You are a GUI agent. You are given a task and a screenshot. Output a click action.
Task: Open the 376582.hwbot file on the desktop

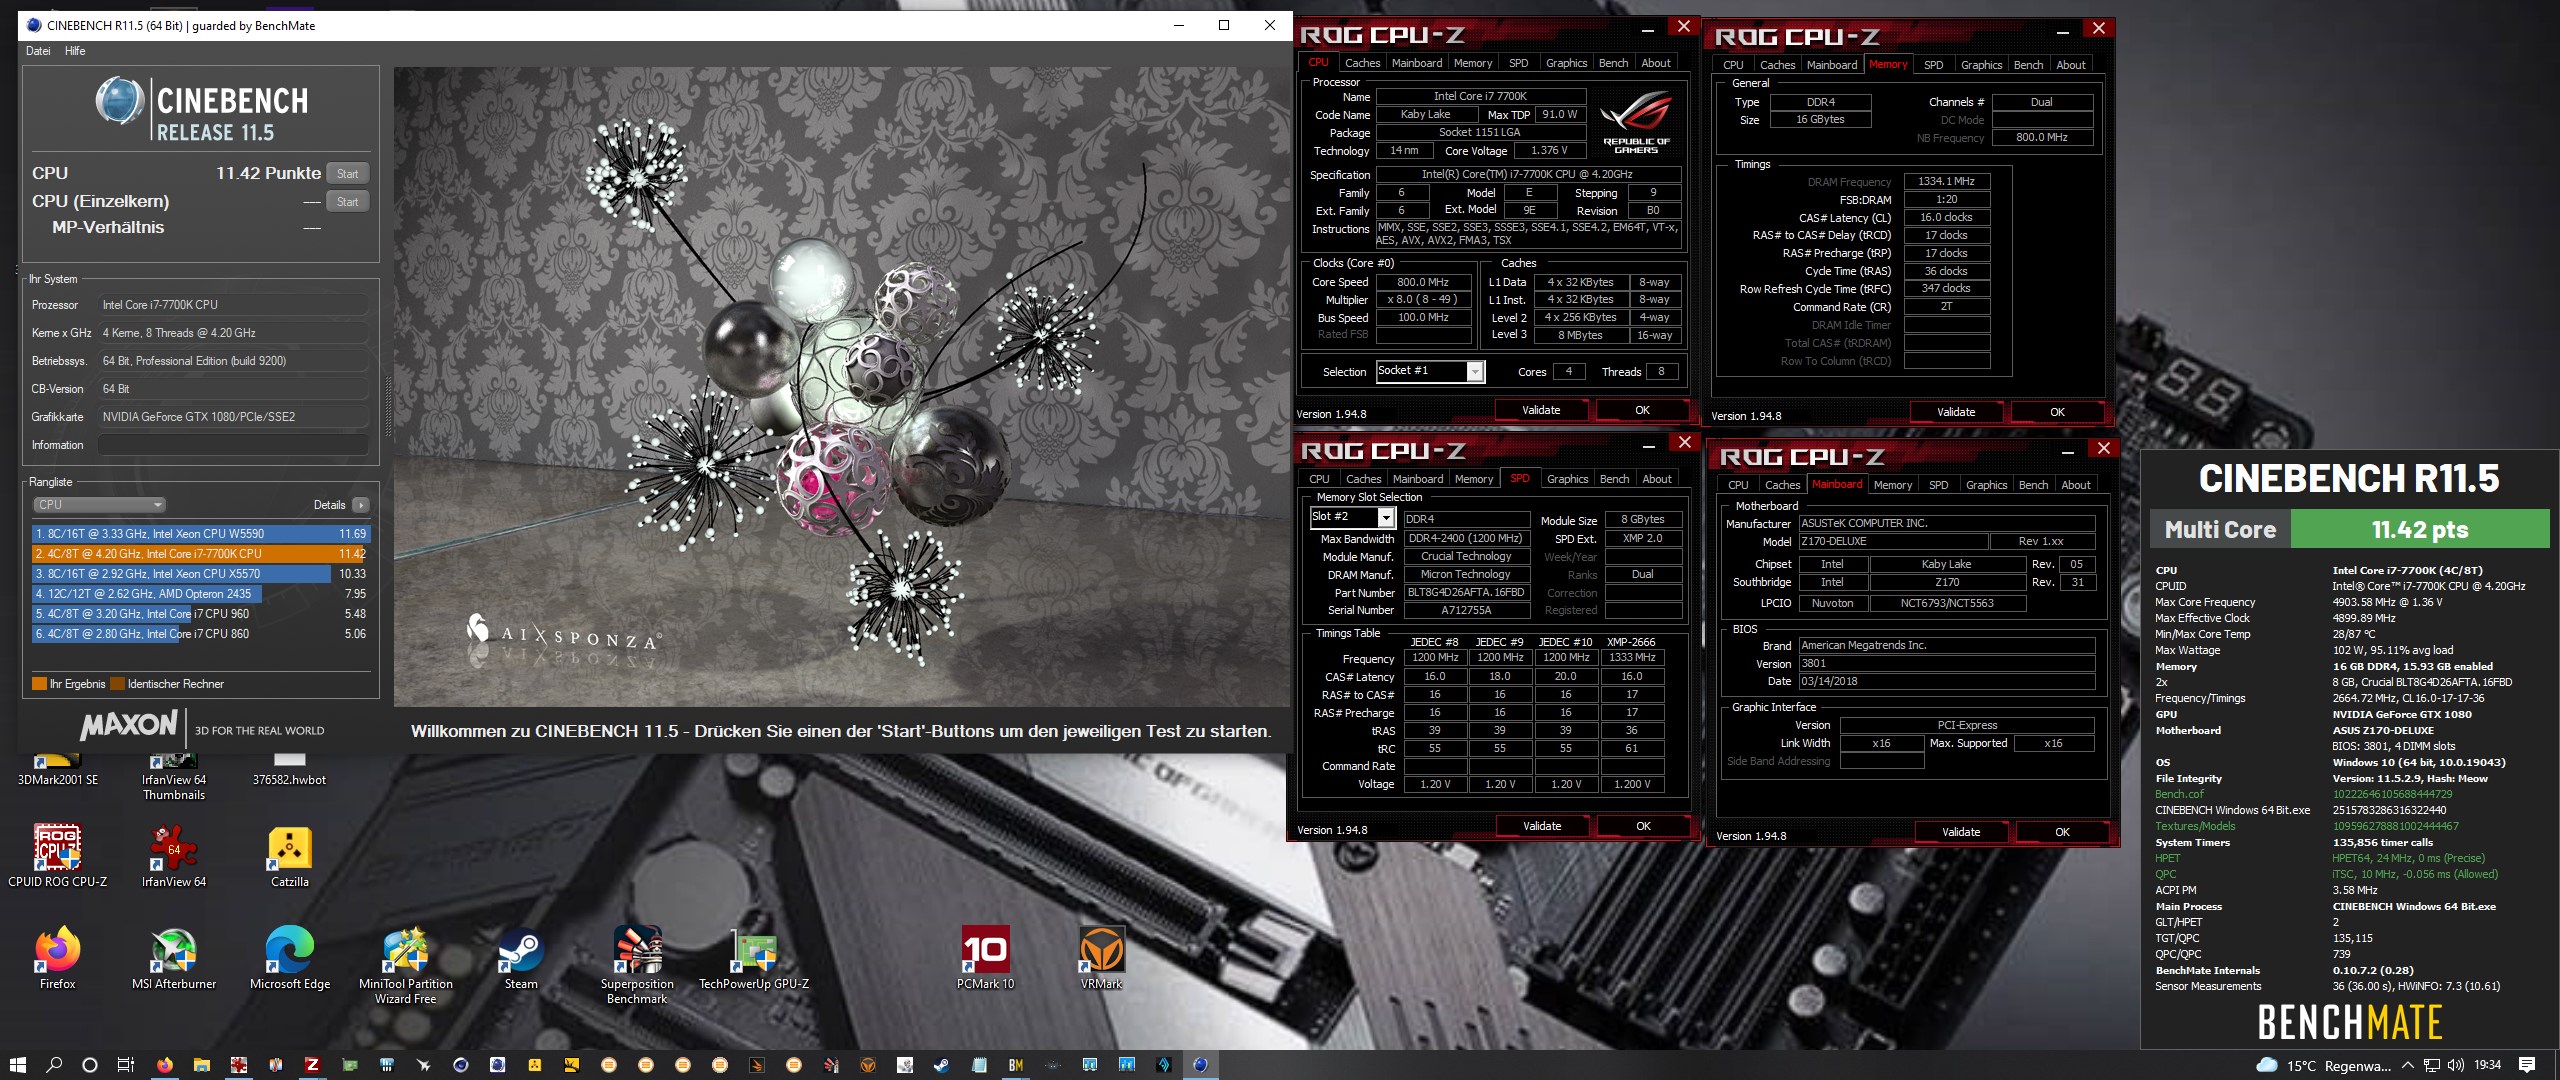[290, 770]
